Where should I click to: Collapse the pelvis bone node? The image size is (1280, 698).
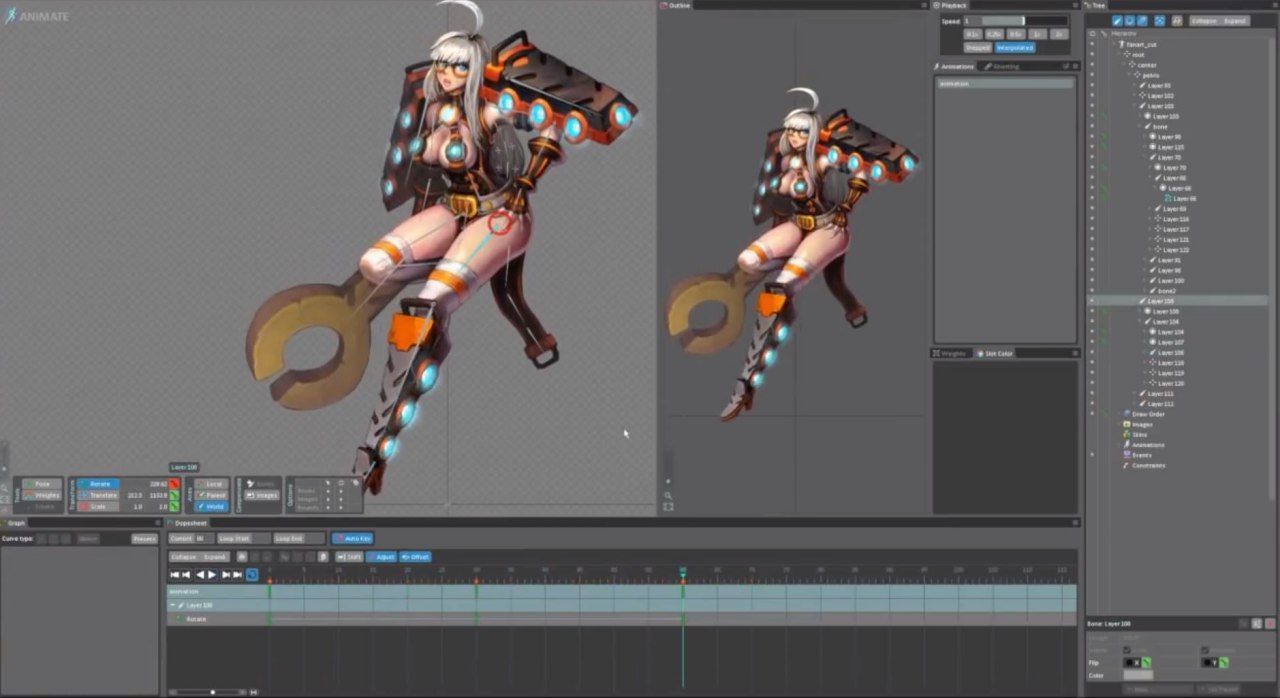(1129, 75)
